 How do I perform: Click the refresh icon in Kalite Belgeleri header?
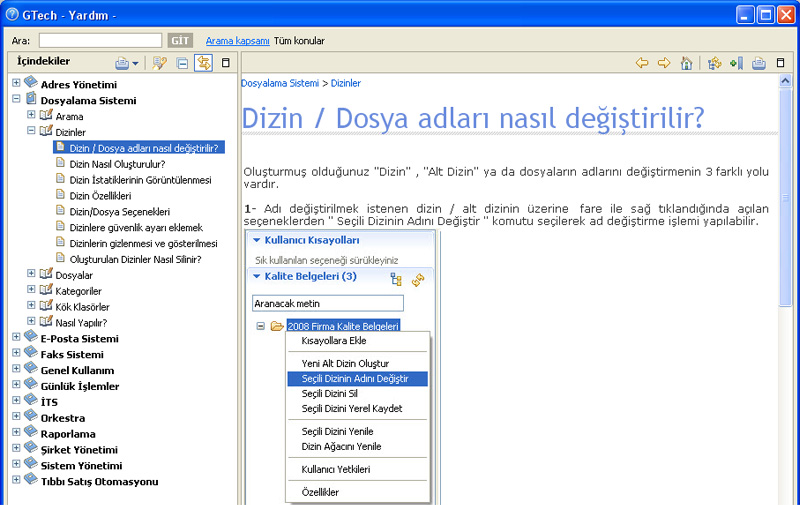418,280
